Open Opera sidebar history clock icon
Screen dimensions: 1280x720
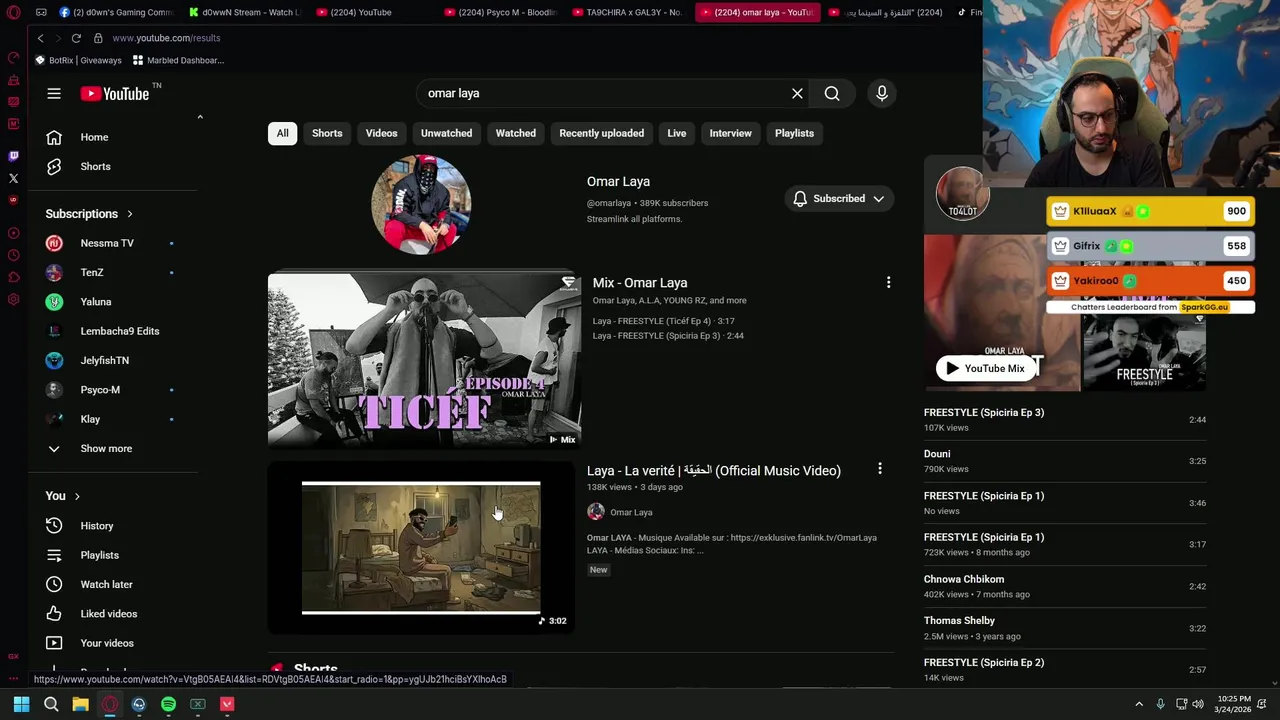point(13,255)
